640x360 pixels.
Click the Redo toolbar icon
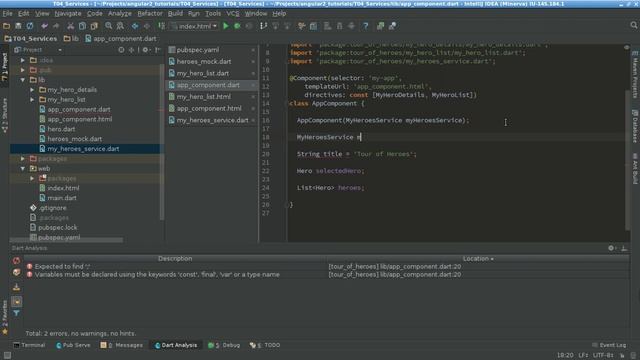pyautogui.click(x=56, y=26)
